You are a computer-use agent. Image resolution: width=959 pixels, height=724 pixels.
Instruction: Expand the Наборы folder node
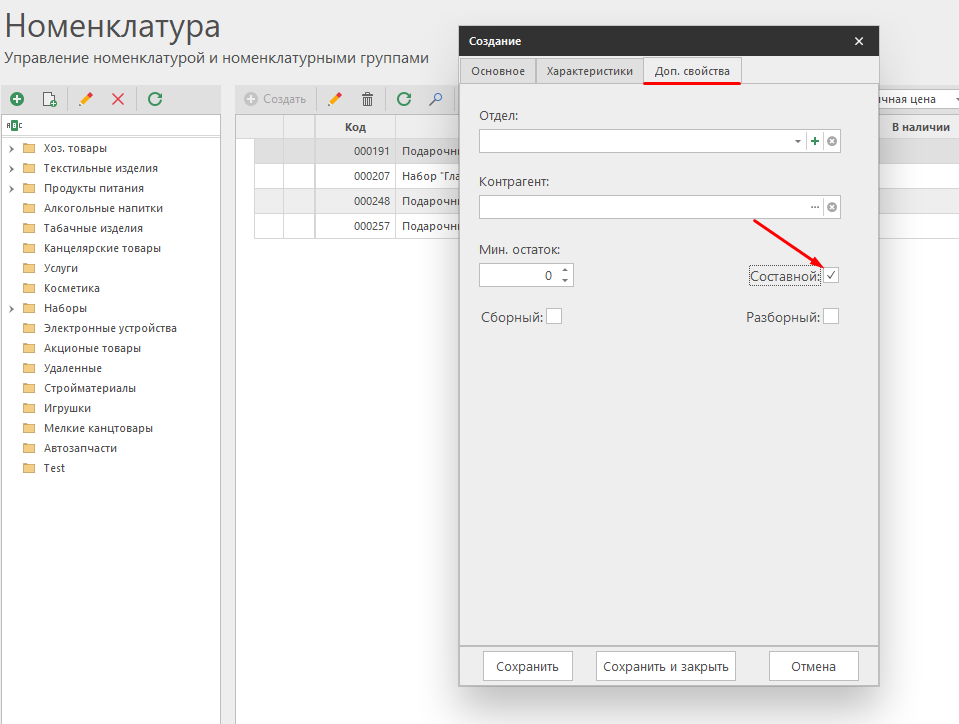(x=11, y=308)
